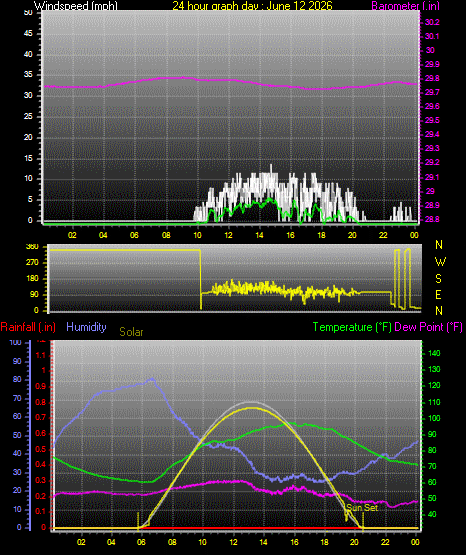Click the 'Barometer (.in)' legend label

(x=405, y=6)
